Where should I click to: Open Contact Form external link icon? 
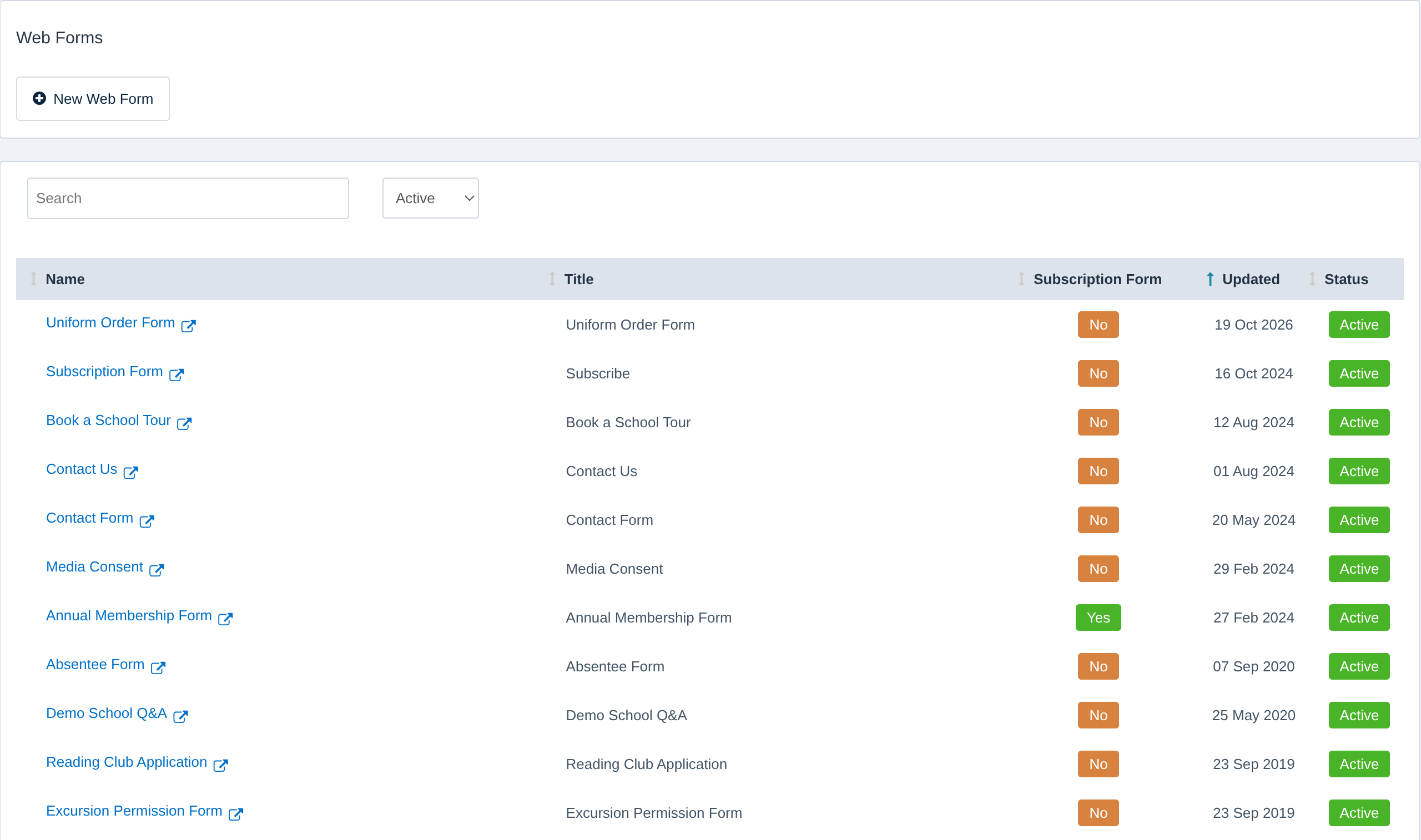tap(147, 522)
